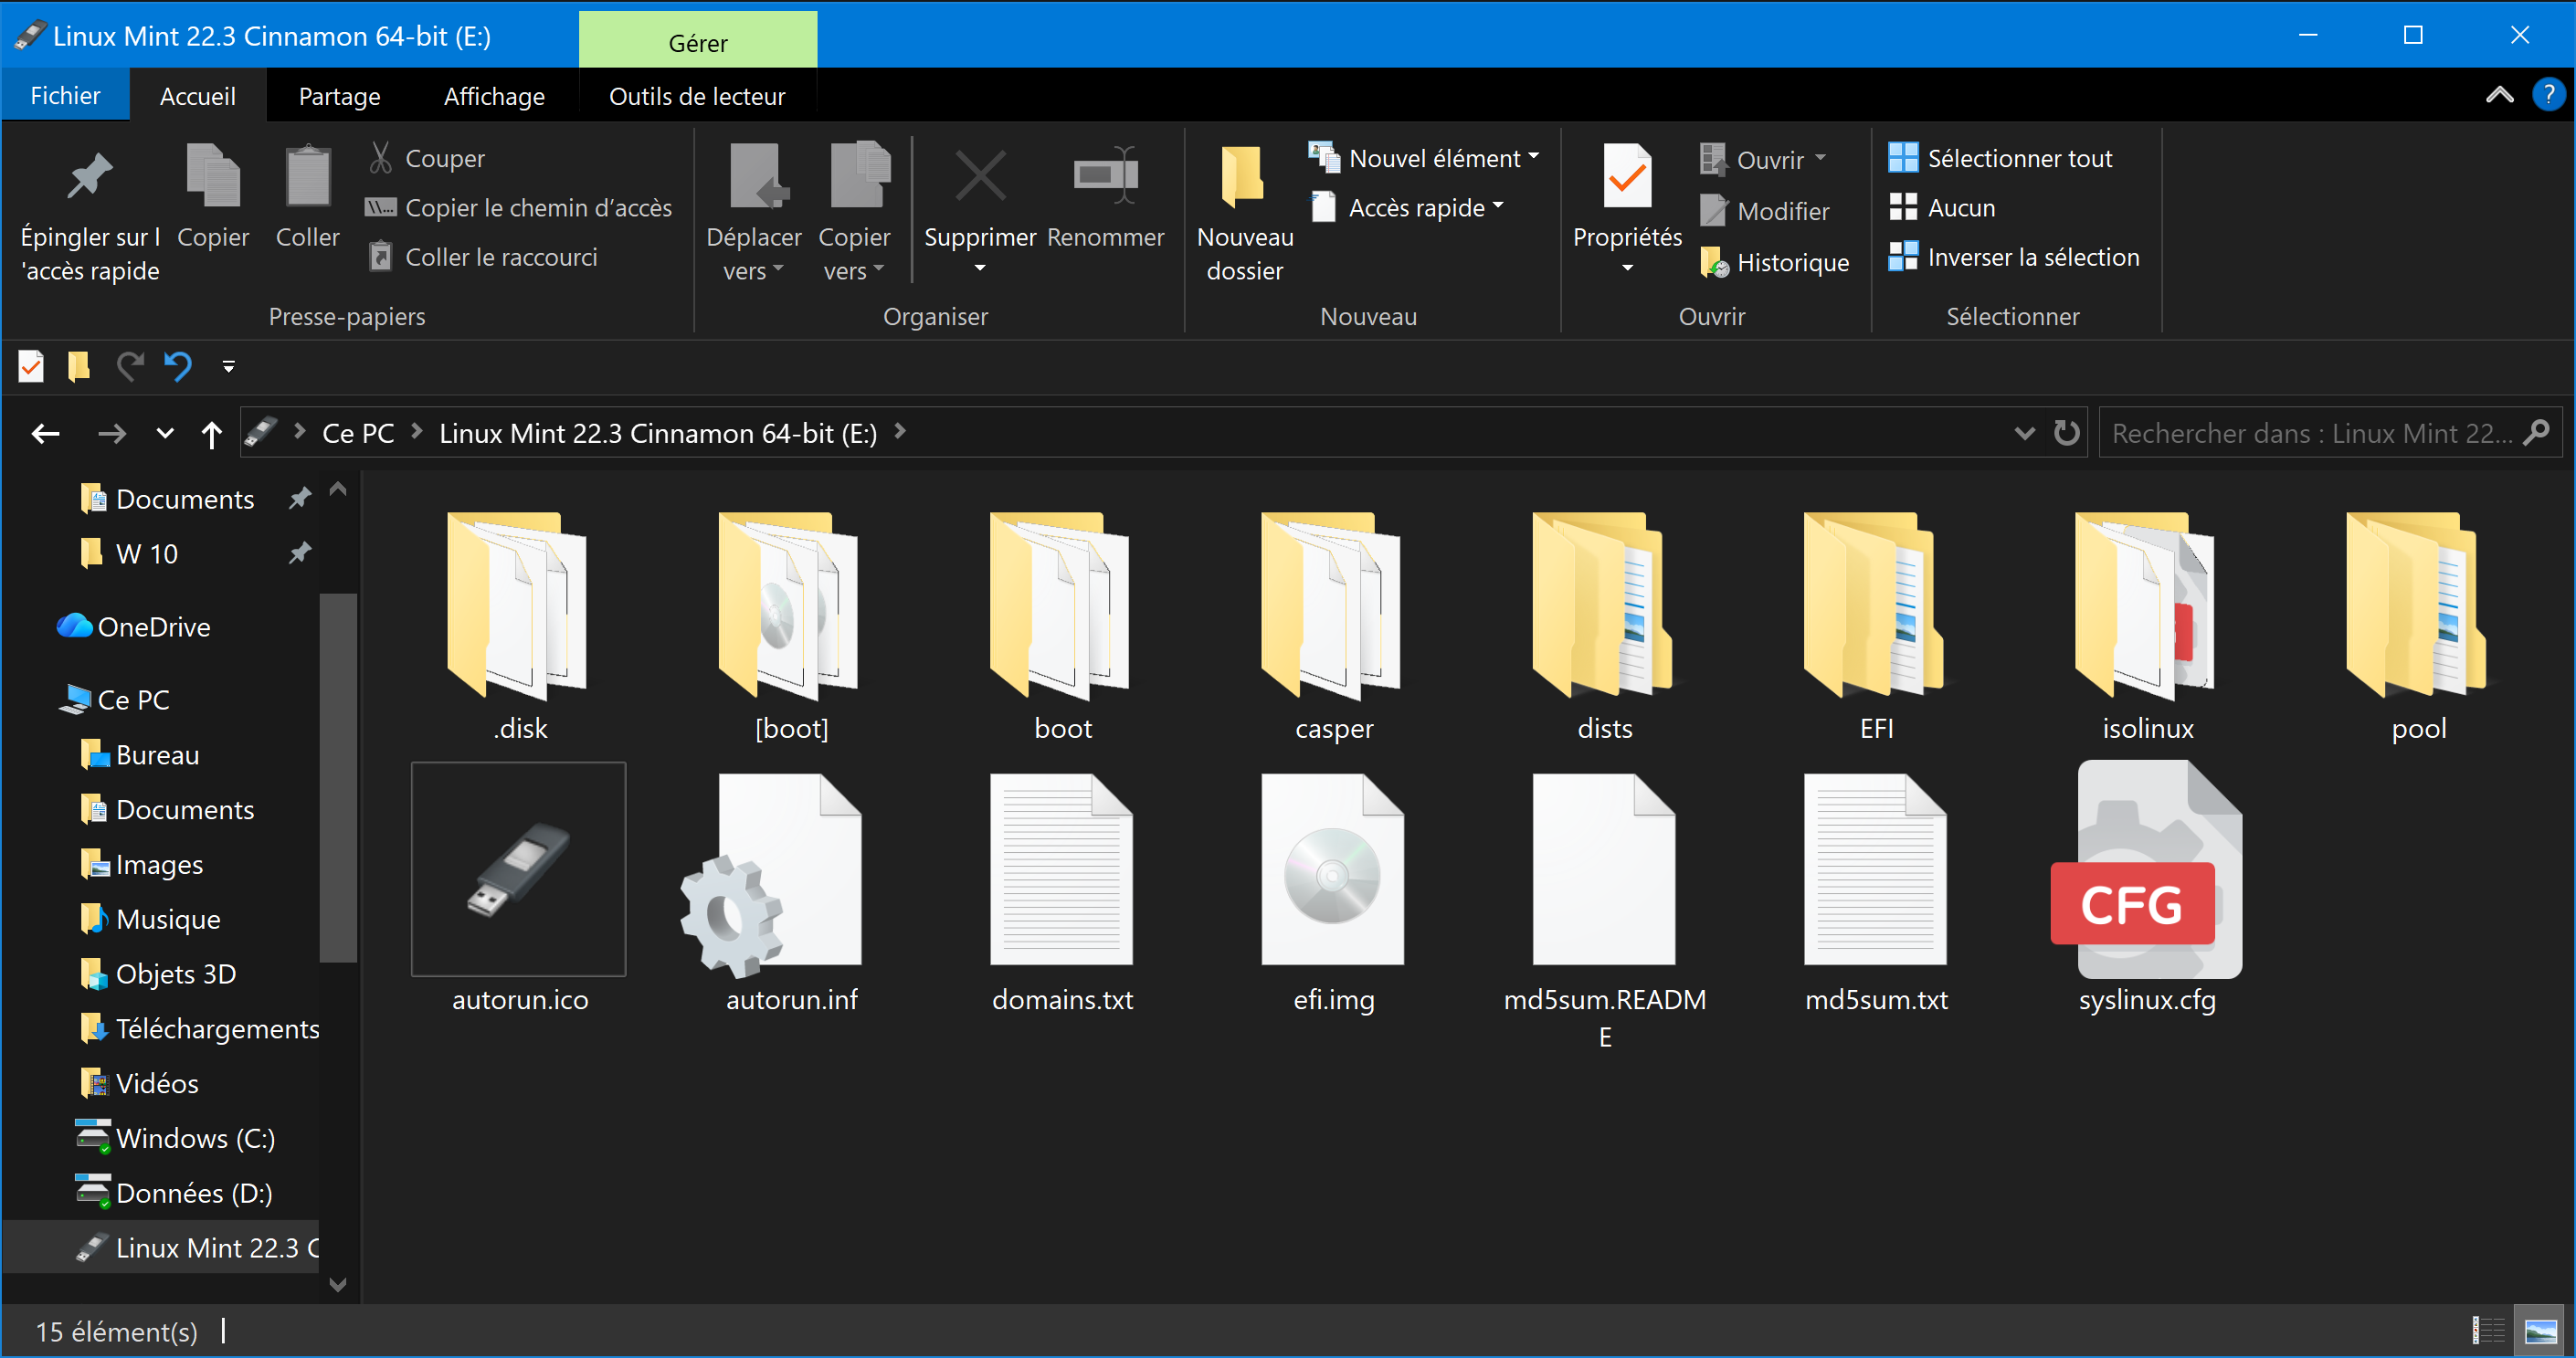The image size is (2576, 1358).
Task: Select the EFI folder
Action: click(x=1876, y=627)
